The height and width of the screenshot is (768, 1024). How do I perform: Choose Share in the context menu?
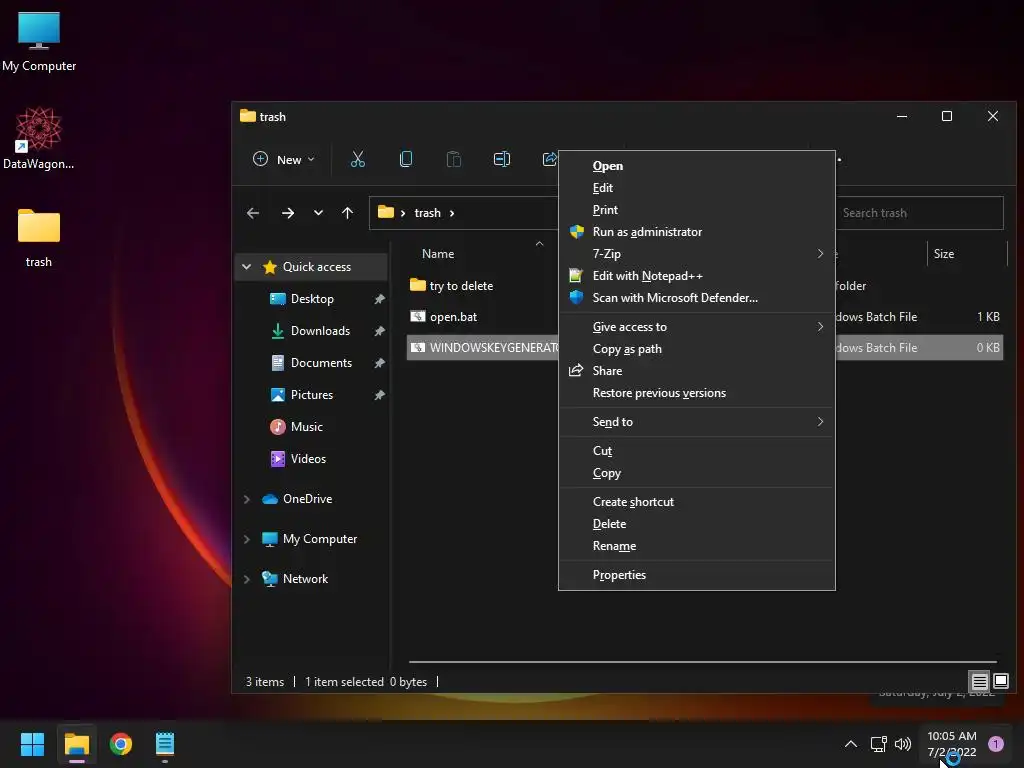click(x=697, y=371)
